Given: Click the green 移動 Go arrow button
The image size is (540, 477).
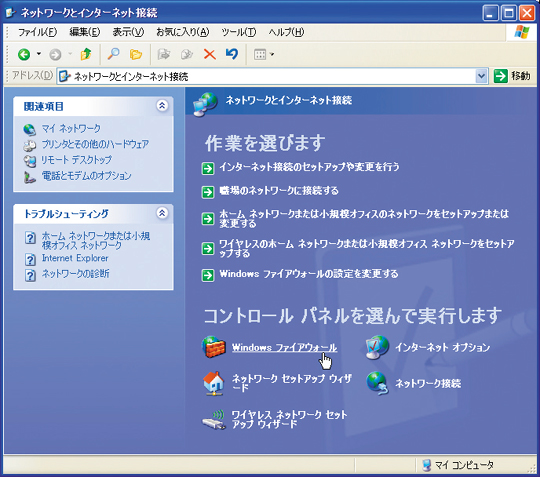Looking at the screenshot, I should coord(500,76).
